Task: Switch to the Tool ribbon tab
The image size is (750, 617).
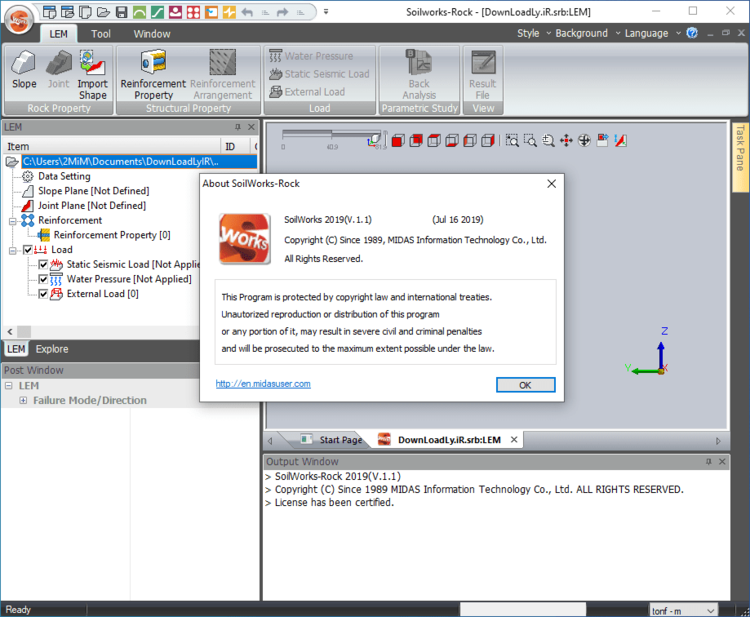Action: pyautogui.click(x=101, y=34)
